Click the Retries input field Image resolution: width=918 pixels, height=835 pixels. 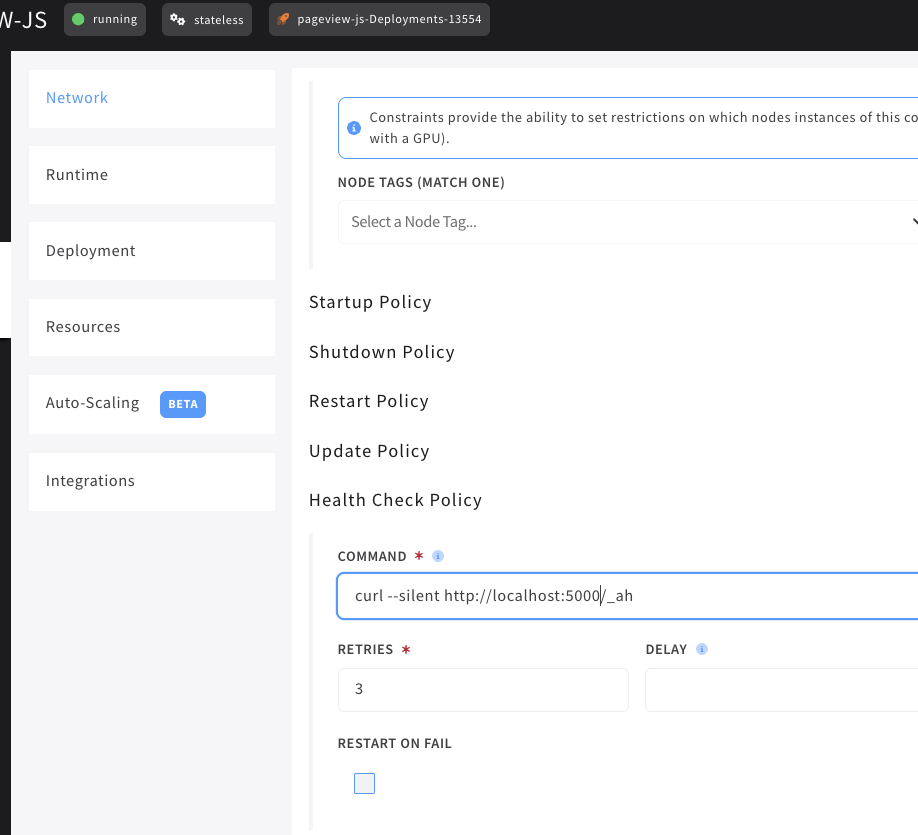[x=483, y=690]
